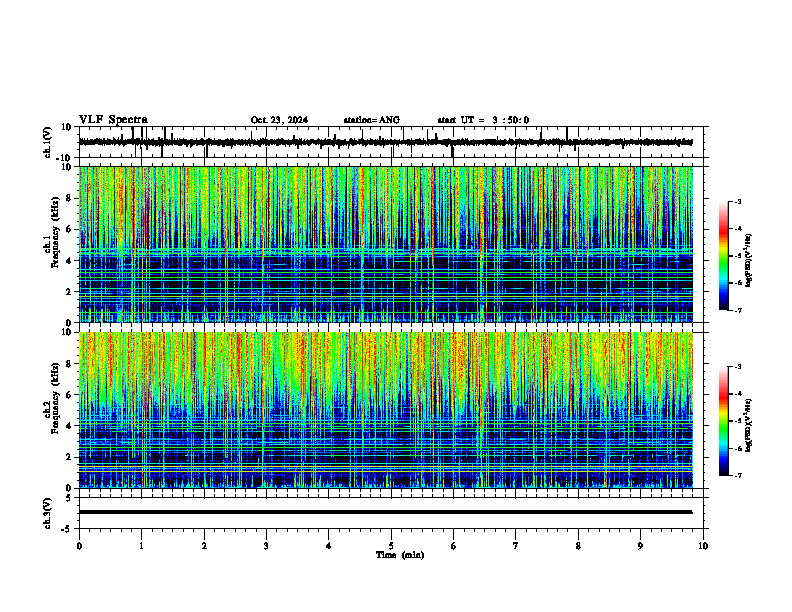Screen dimensions: 792x612
Task: Click the ch.1 waveform voltage trace panel
Action: click(x=393, y=142)
